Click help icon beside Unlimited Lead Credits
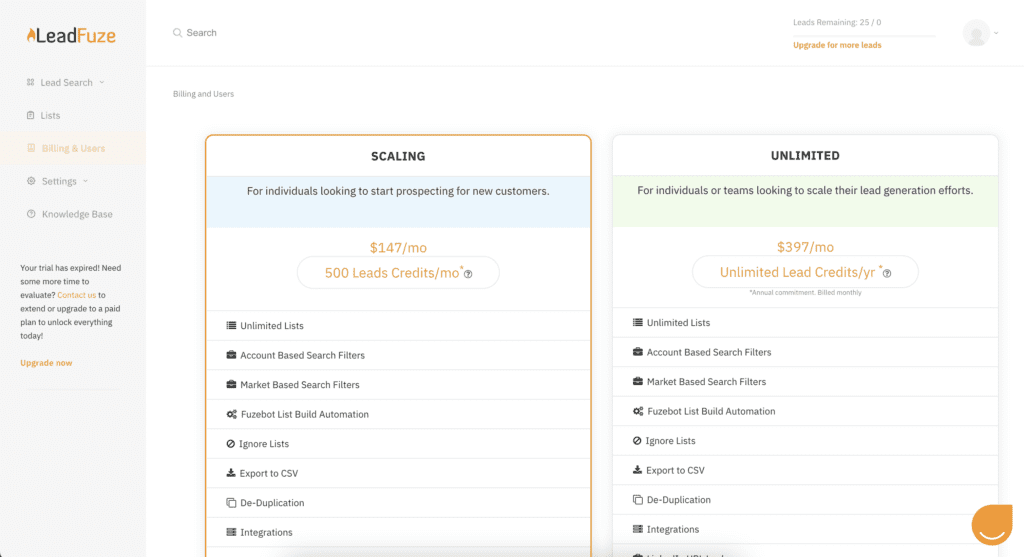The image size is (1024, 557). pyautogui.click(x=887, y=274)
